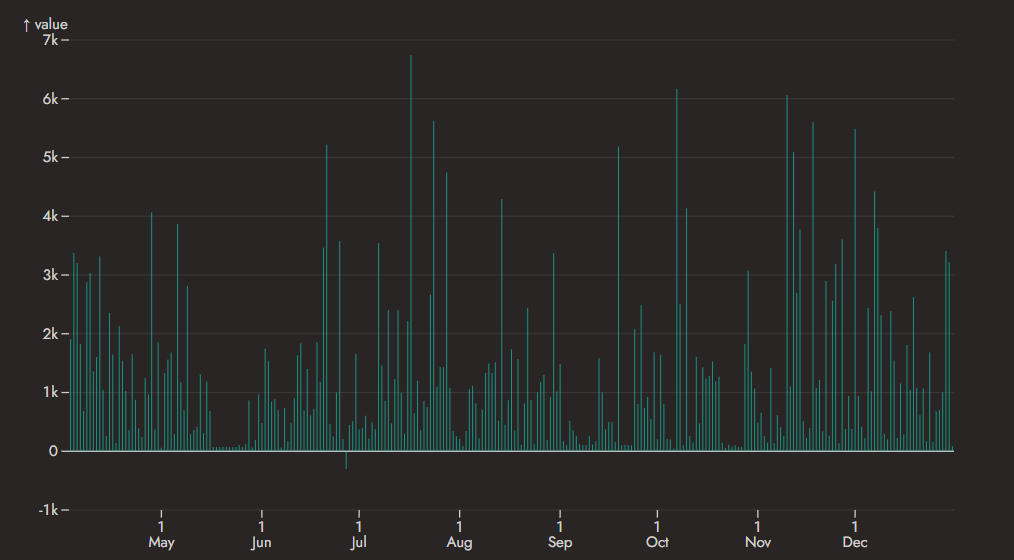Image resolution: width=1014 pixels, height=560 pixels.
Task: Select the -1k y-axis tick label
Action: [48, 510]
